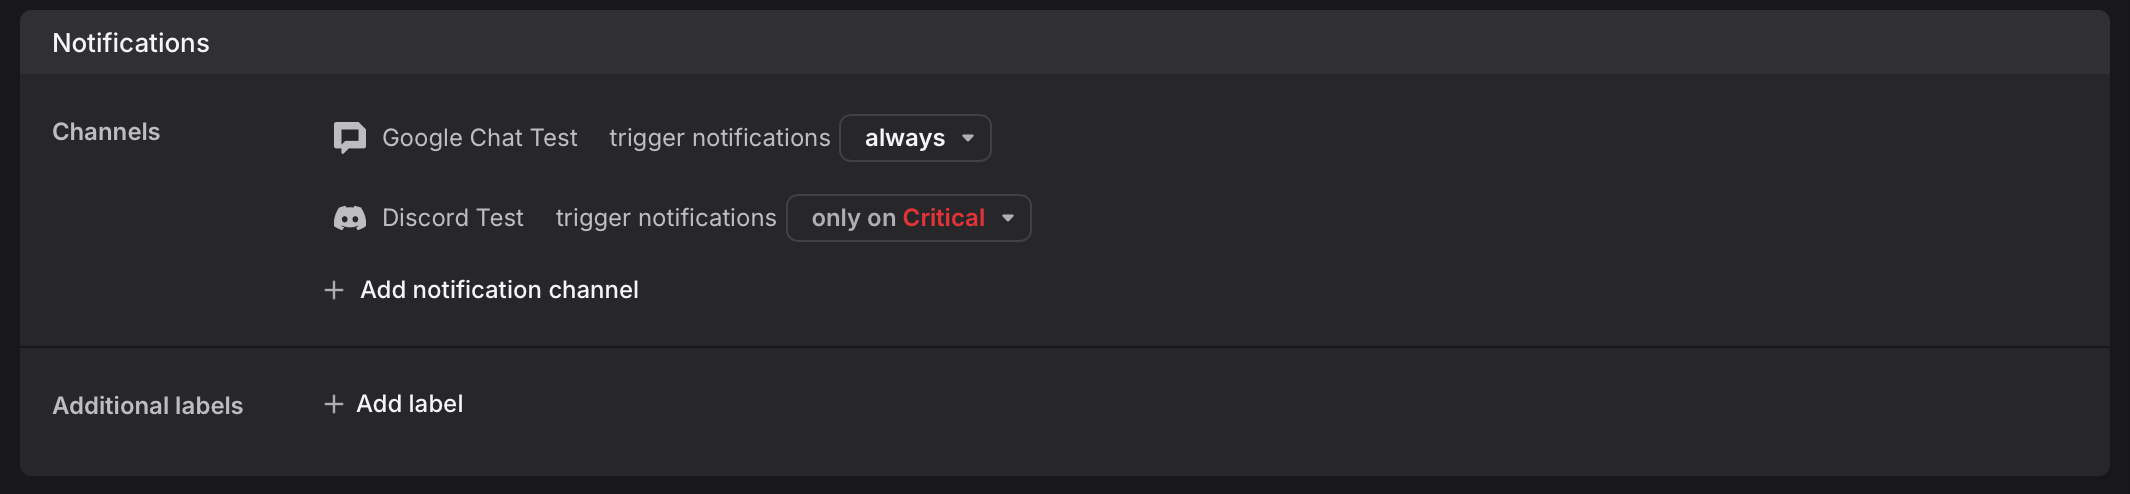Click the plus icon beside Add label
Image resolution: width=2130 pixels, height=494 pixels.
[334, 404]
